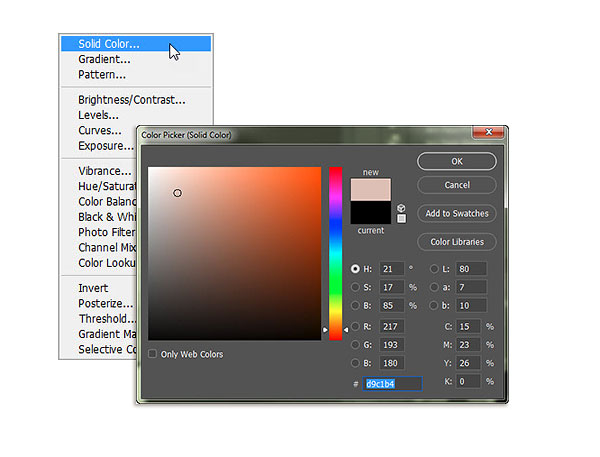Select the L lightness radio button
This screenshot has width=600, height=457.
click(434, 269)
